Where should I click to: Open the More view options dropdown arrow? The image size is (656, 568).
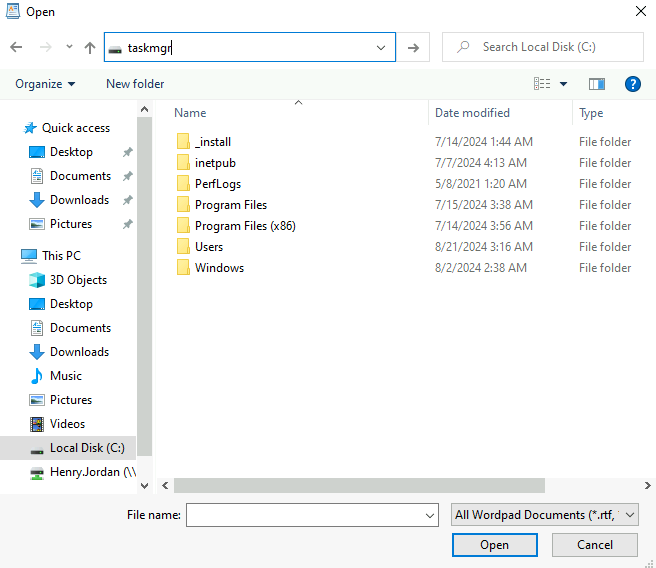coord(564,84)
